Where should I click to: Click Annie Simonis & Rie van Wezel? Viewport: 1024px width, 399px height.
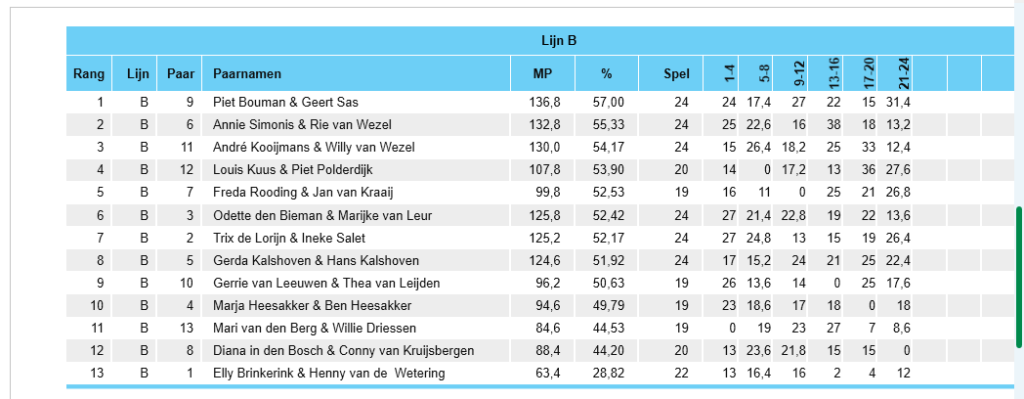(x=302, y=125)
